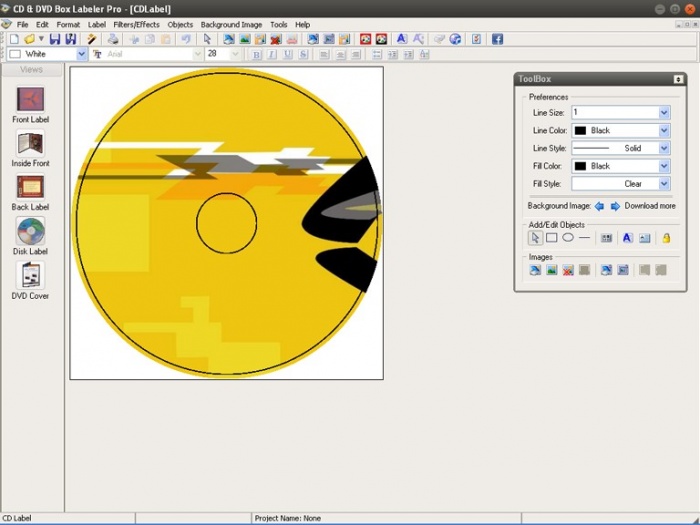Expand the Line Style dropdown

coord(664,148)
